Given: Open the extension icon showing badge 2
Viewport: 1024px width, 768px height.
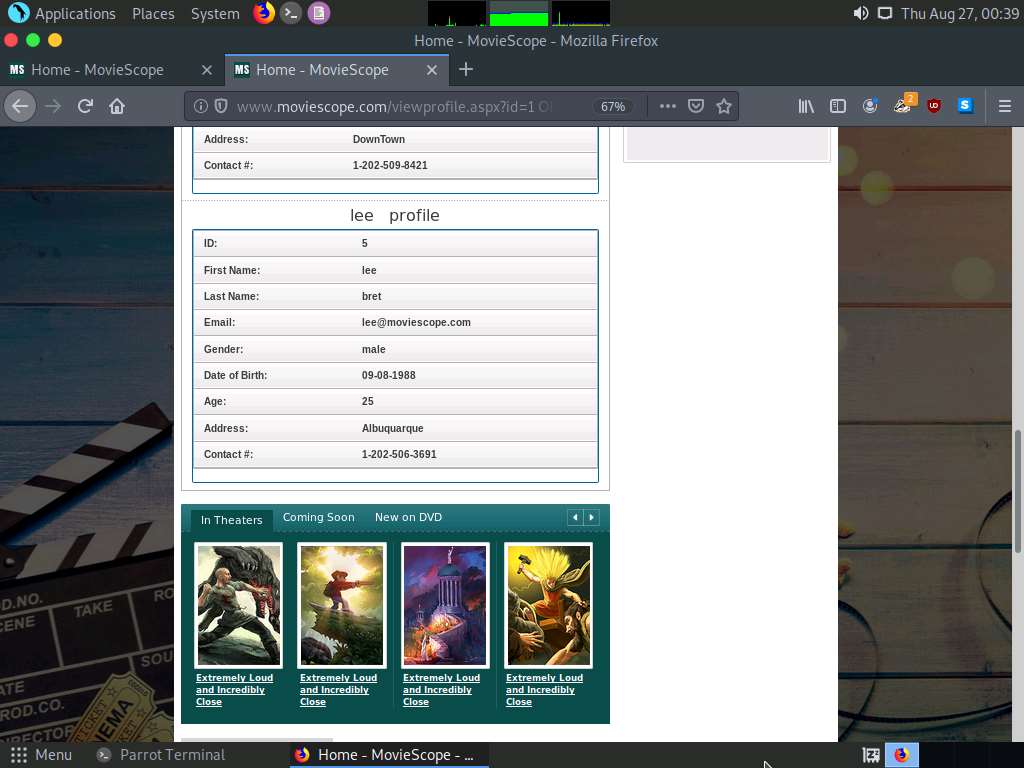Looking at the screenshot, I should tap(902, 106).
